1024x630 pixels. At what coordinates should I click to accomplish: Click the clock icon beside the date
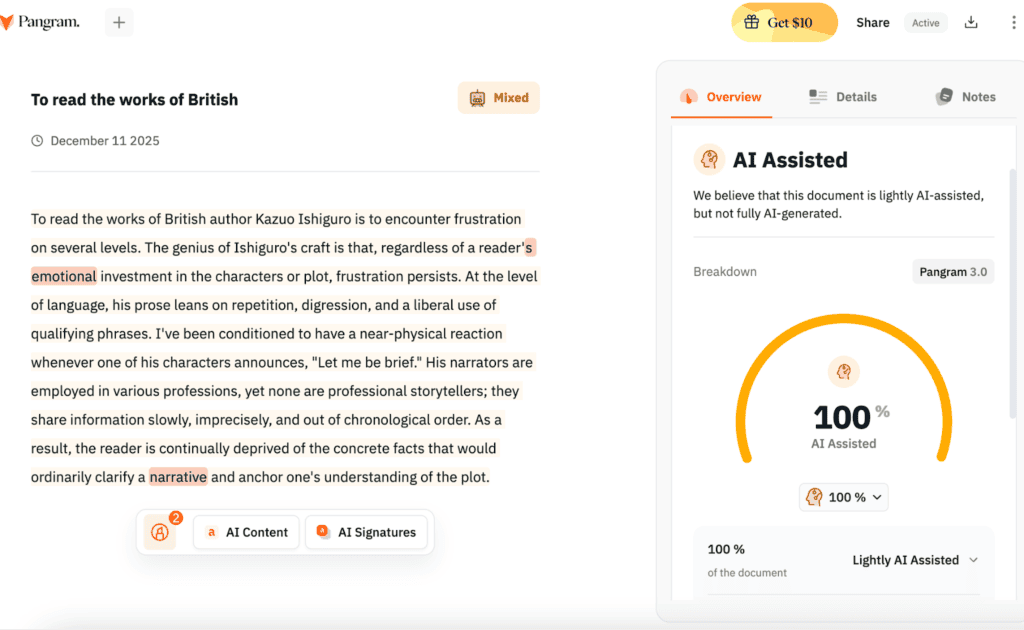[x=38, y=141]
